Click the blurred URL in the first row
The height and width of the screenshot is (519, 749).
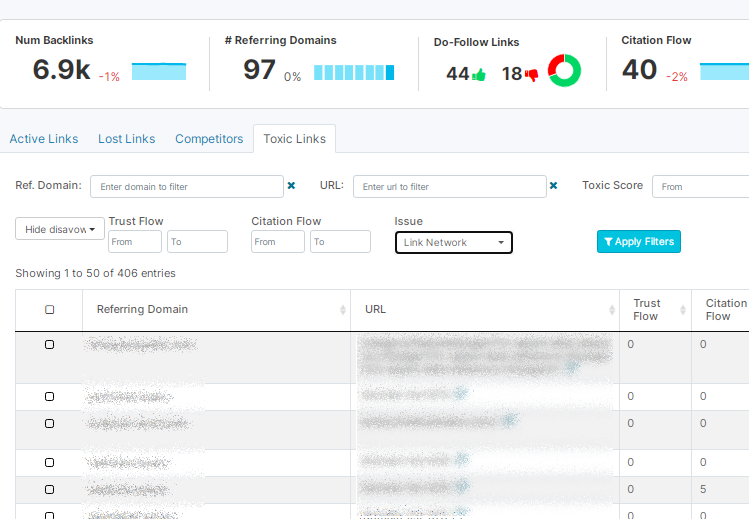click(x=485, y=354)
